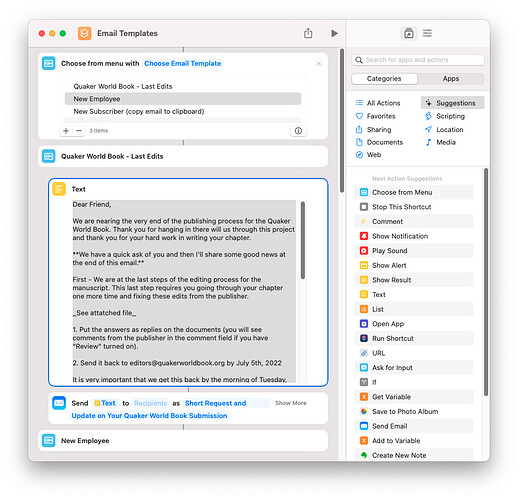519x500 pixels.
Task: Select the Location category
Action: [444, 129]
